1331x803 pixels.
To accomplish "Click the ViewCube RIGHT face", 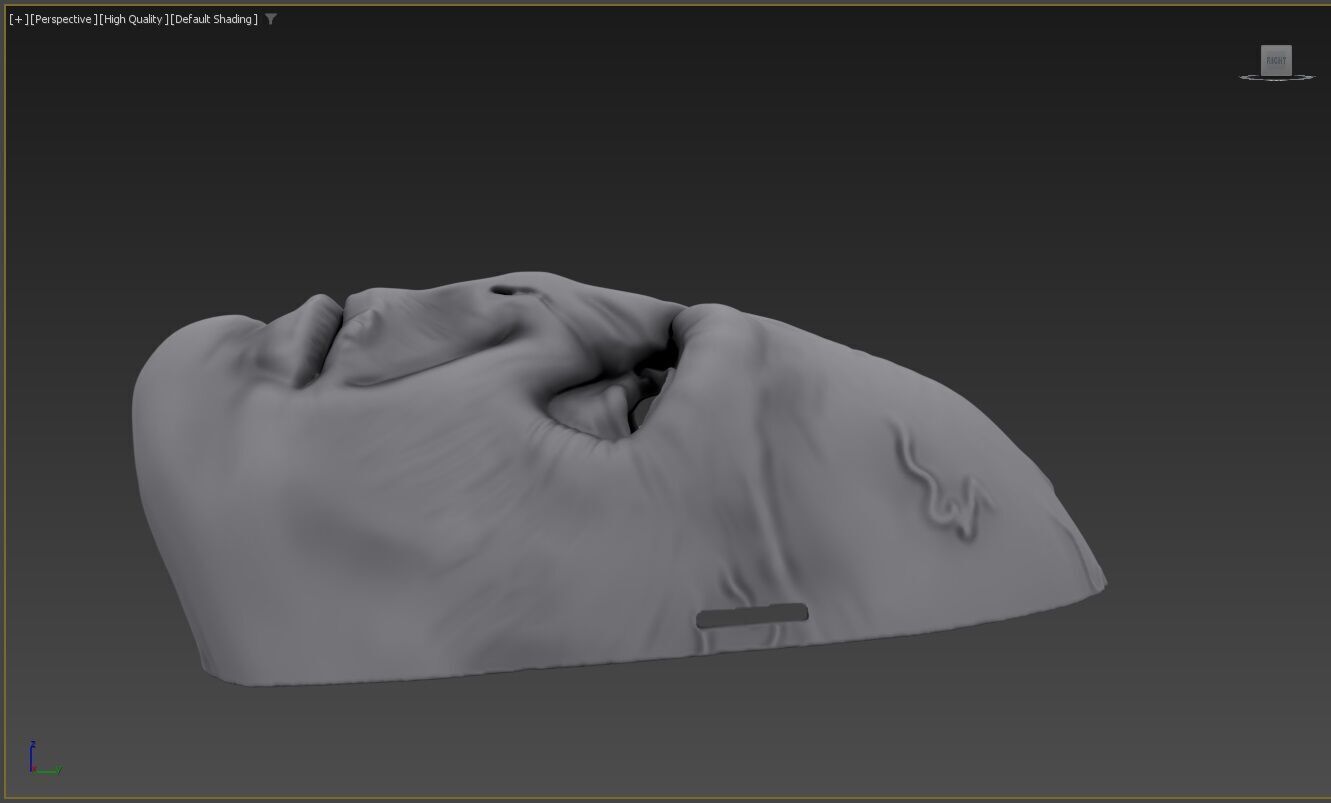I will point(1276,60).
